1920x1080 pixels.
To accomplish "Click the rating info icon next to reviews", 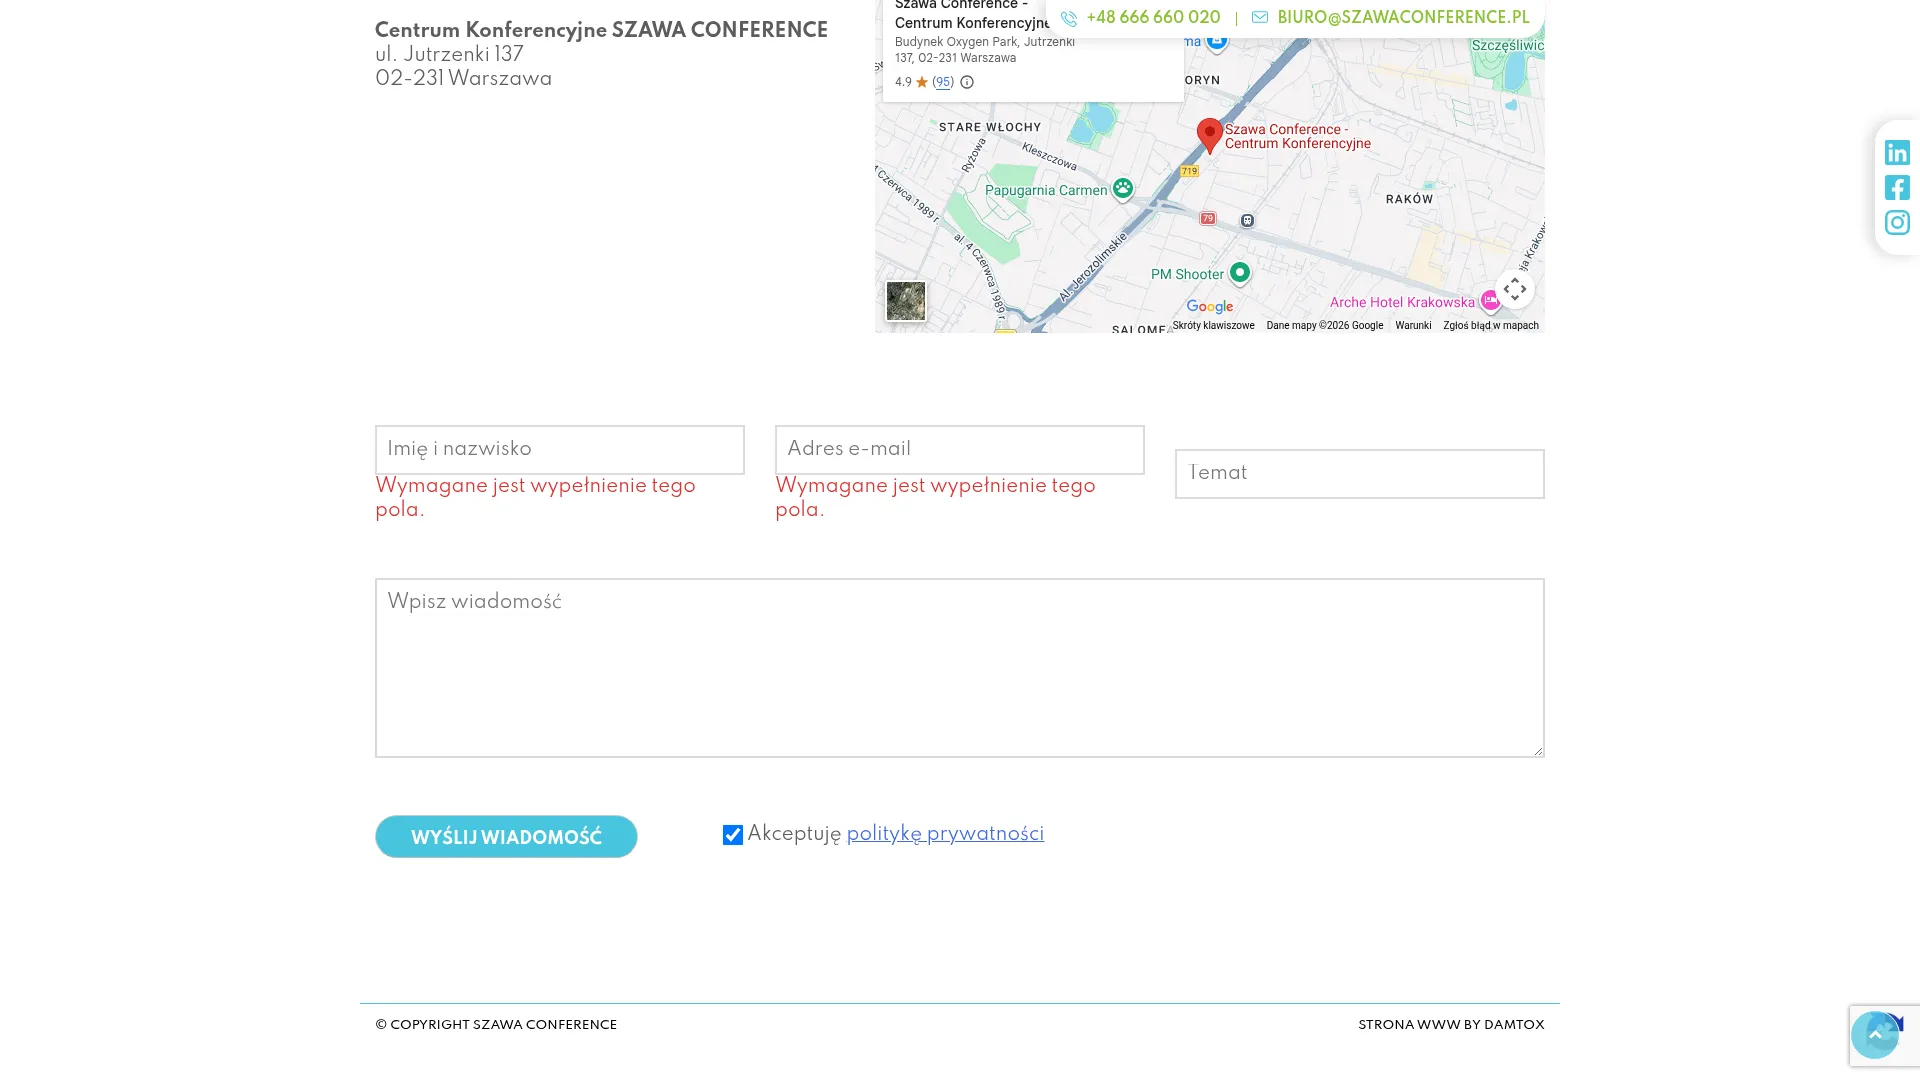I will [967, 83].
